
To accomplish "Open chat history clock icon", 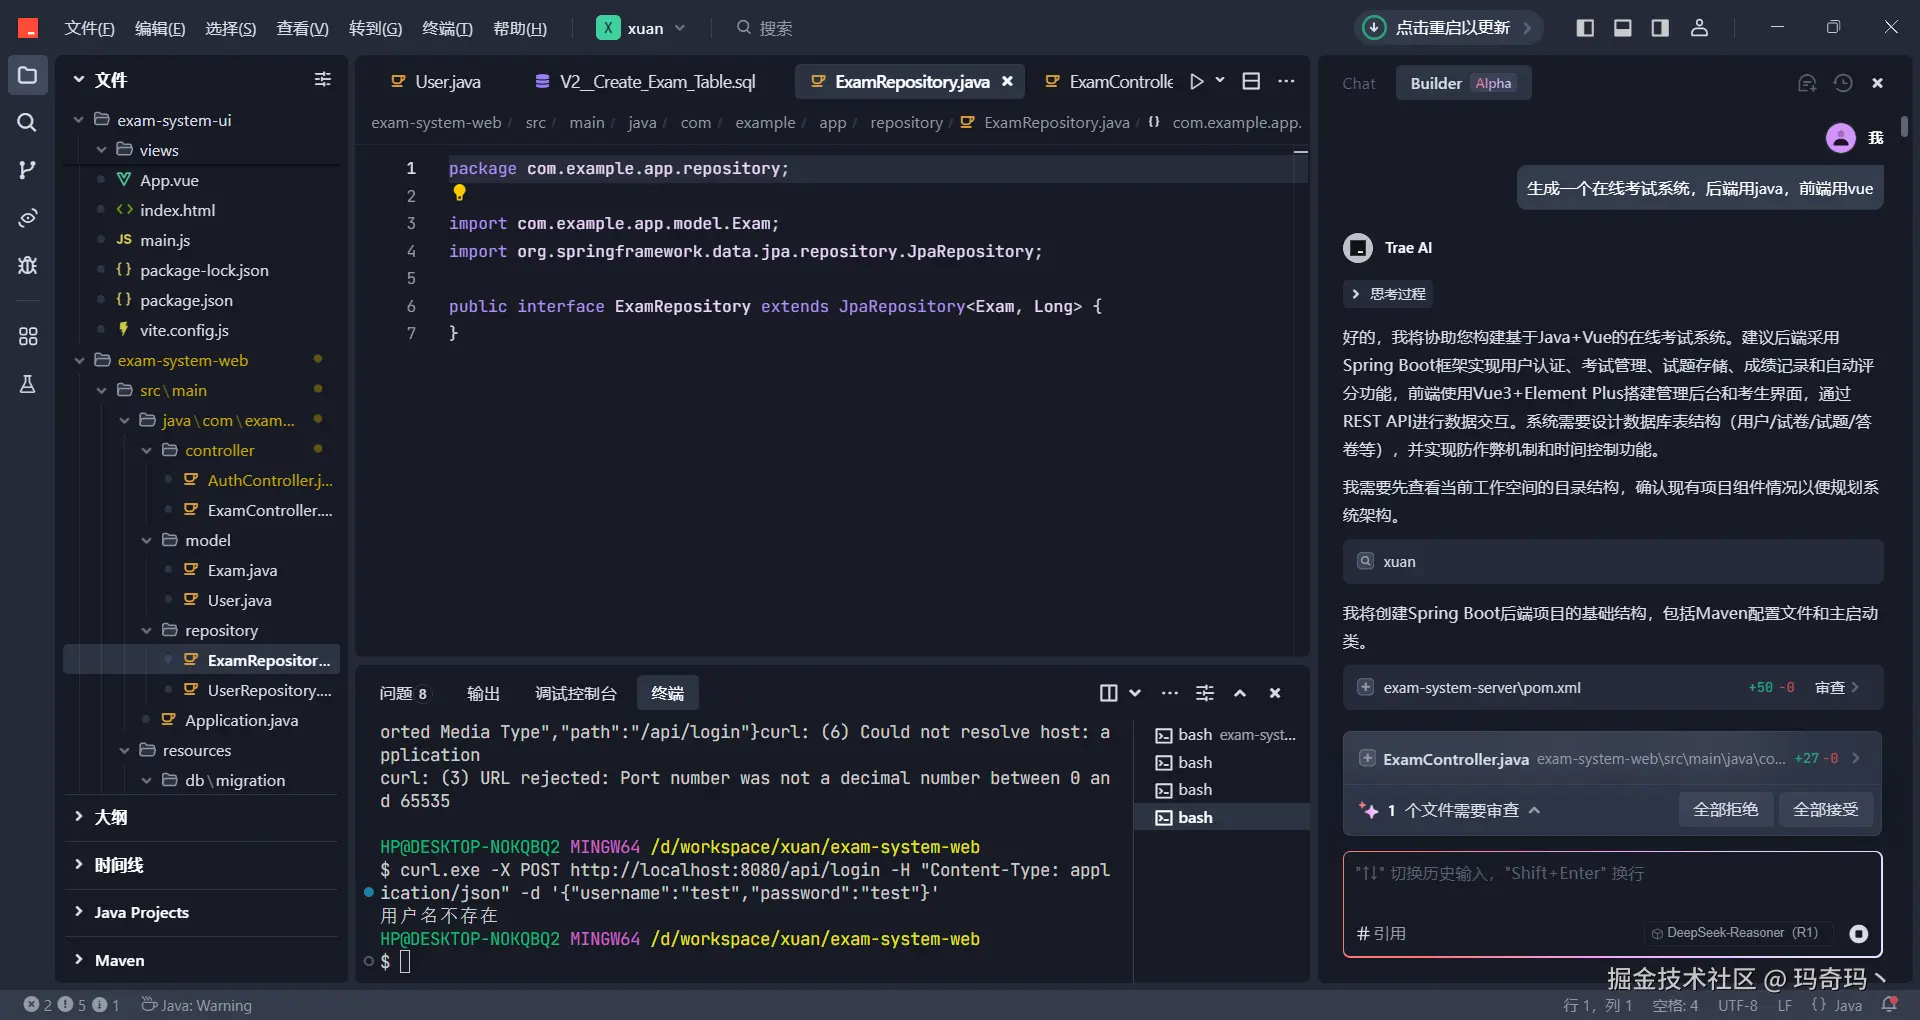I will coord(1843,83).
